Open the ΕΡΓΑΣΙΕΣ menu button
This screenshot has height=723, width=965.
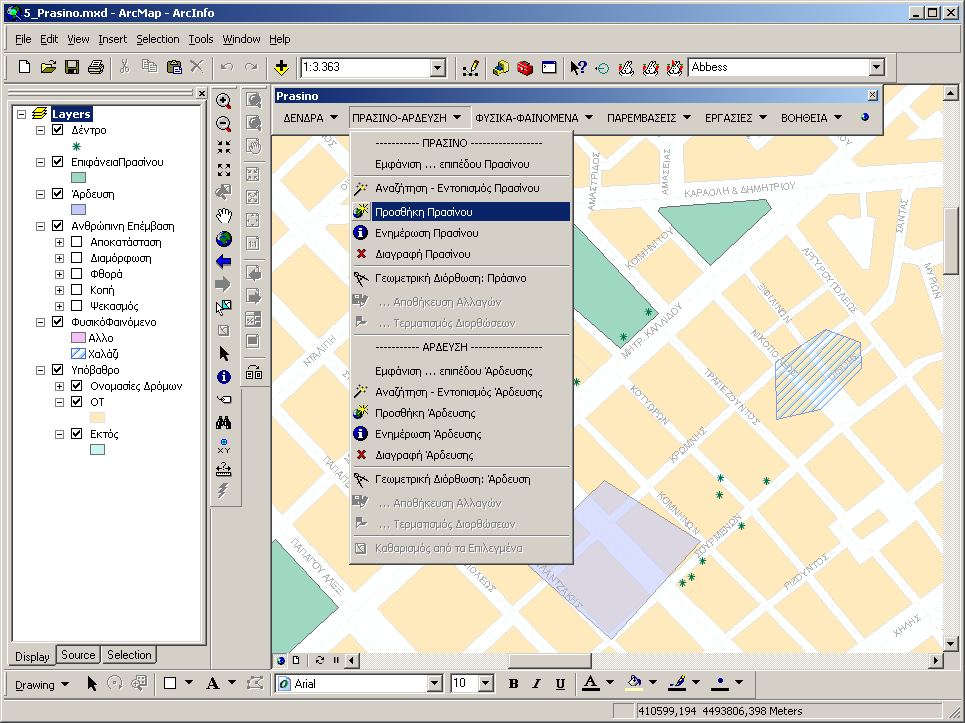[x=735, y=118]
